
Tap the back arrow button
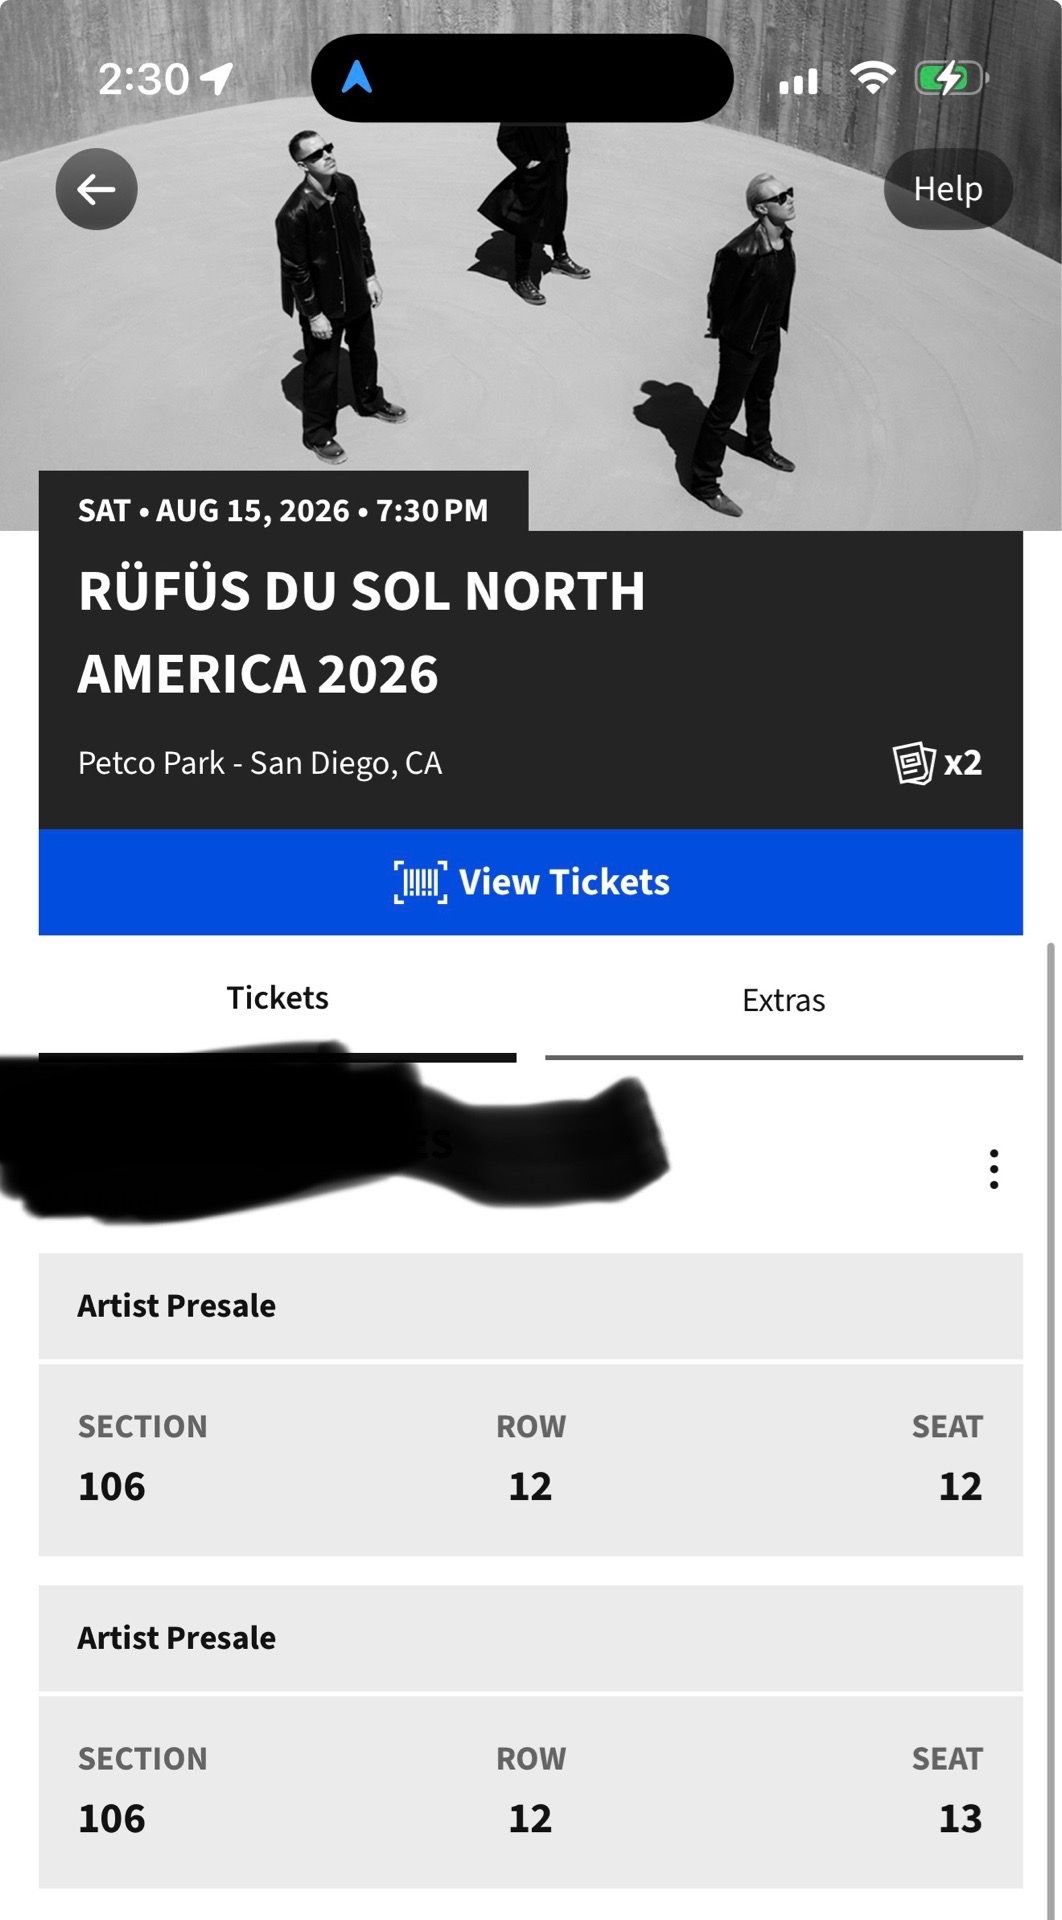point(96,189)
